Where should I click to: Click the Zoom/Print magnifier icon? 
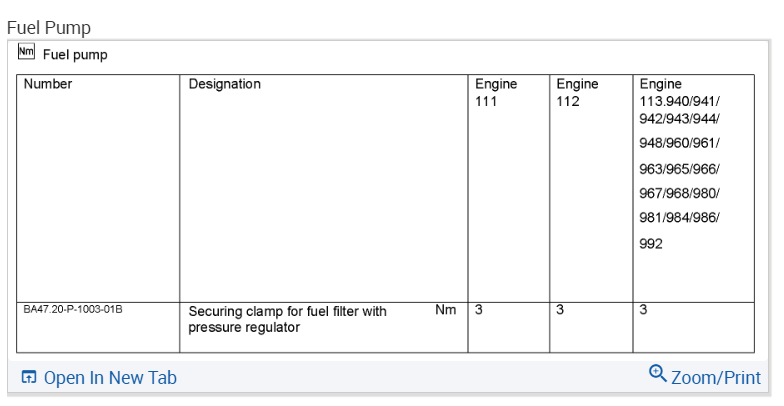(657, 374)
